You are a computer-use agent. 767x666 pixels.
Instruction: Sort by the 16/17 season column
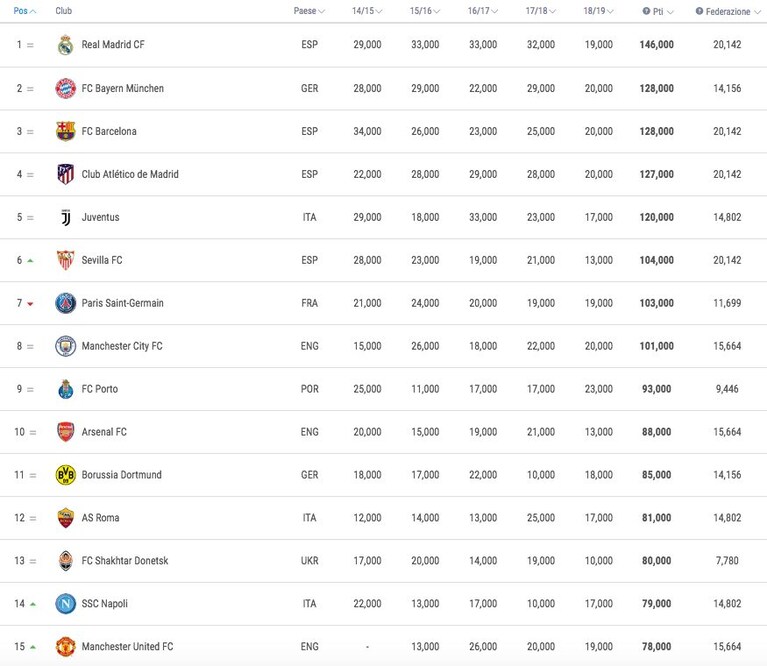click(482, 11)
